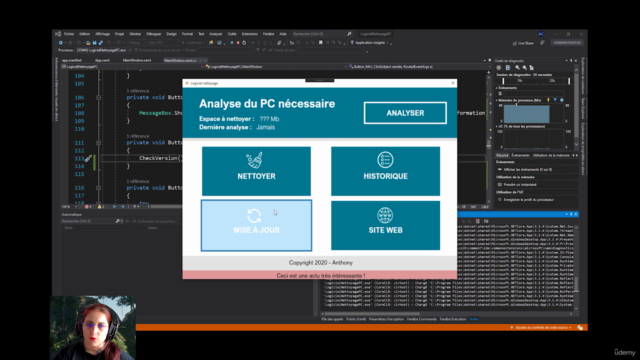Open the Fichier menu

click(x=69, y=34)
